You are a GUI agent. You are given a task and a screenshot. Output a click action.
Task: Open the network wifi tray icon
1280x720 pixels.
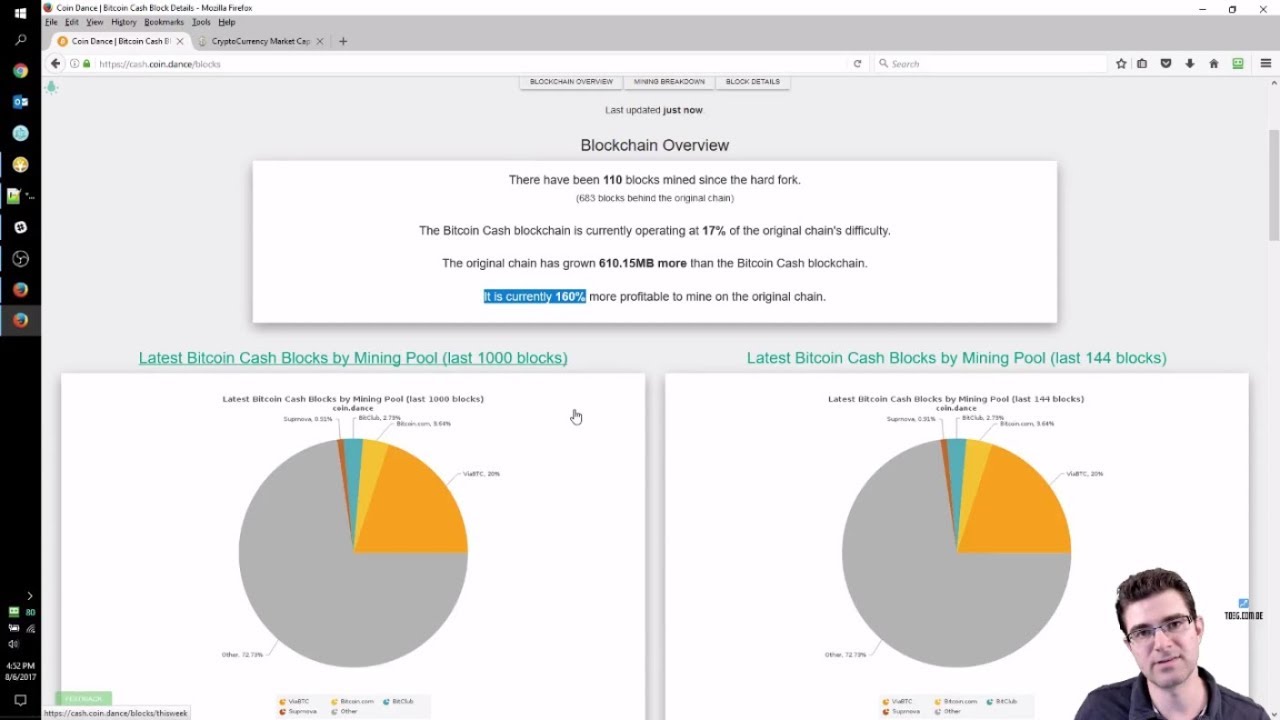click(30, 628)
